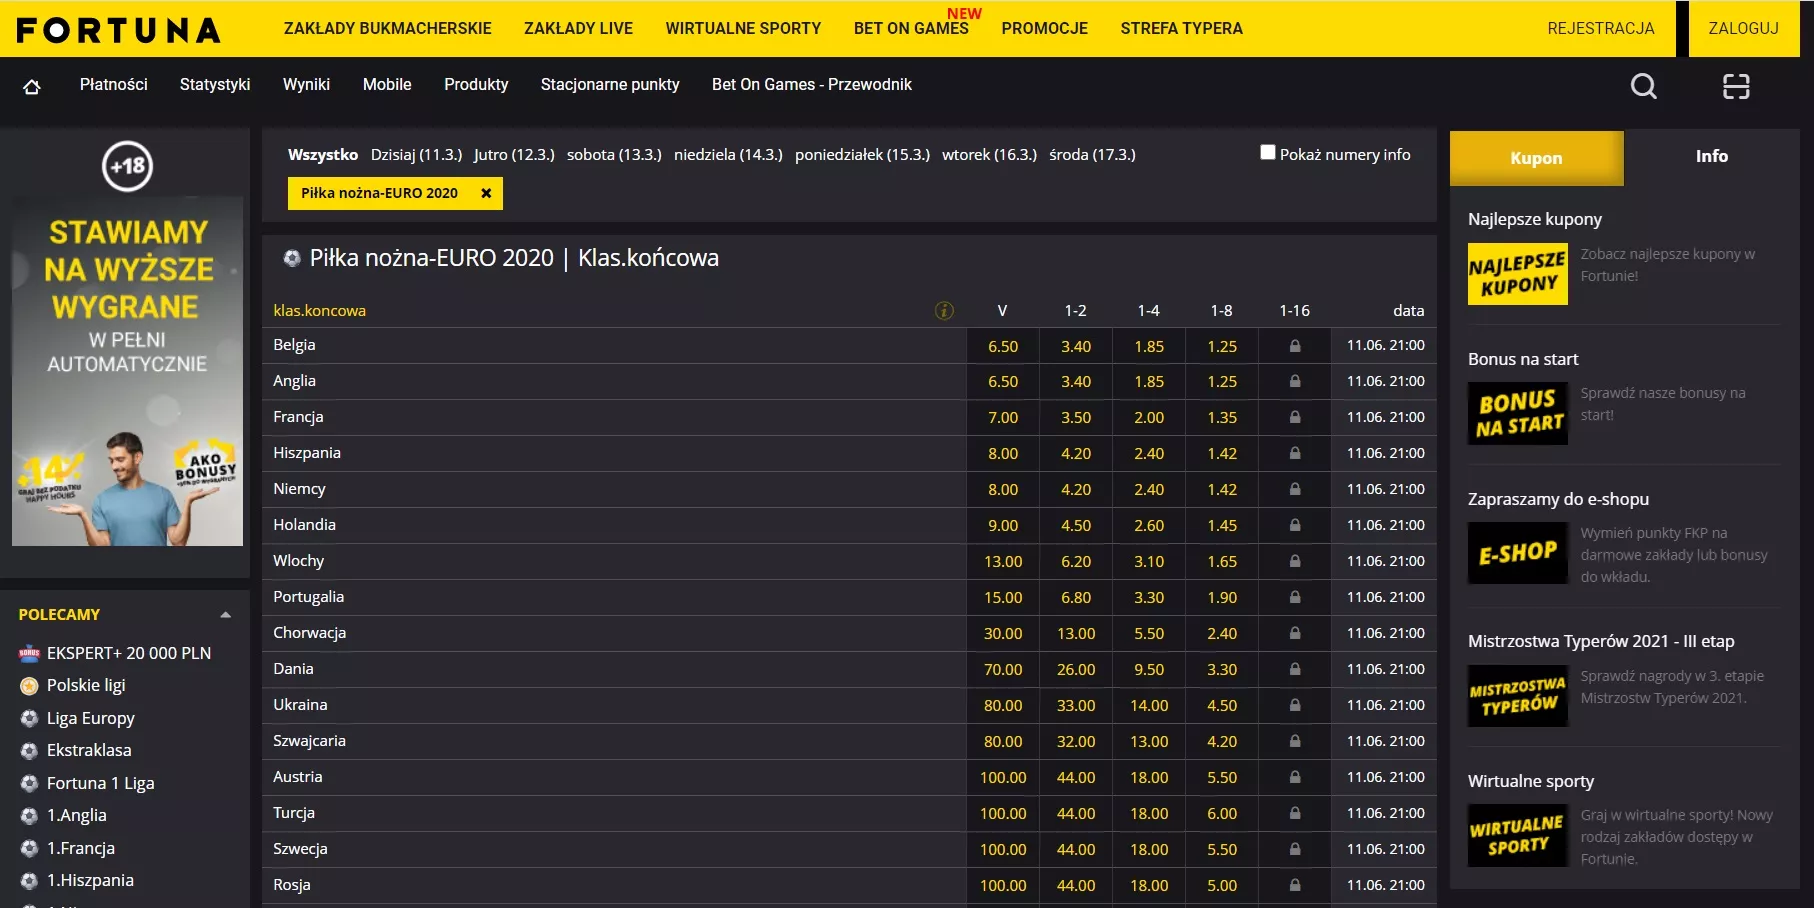The height and width of the screenshot is (908, 1814).
Task: Open Zakłady Live menu
Action: [578, 28]
